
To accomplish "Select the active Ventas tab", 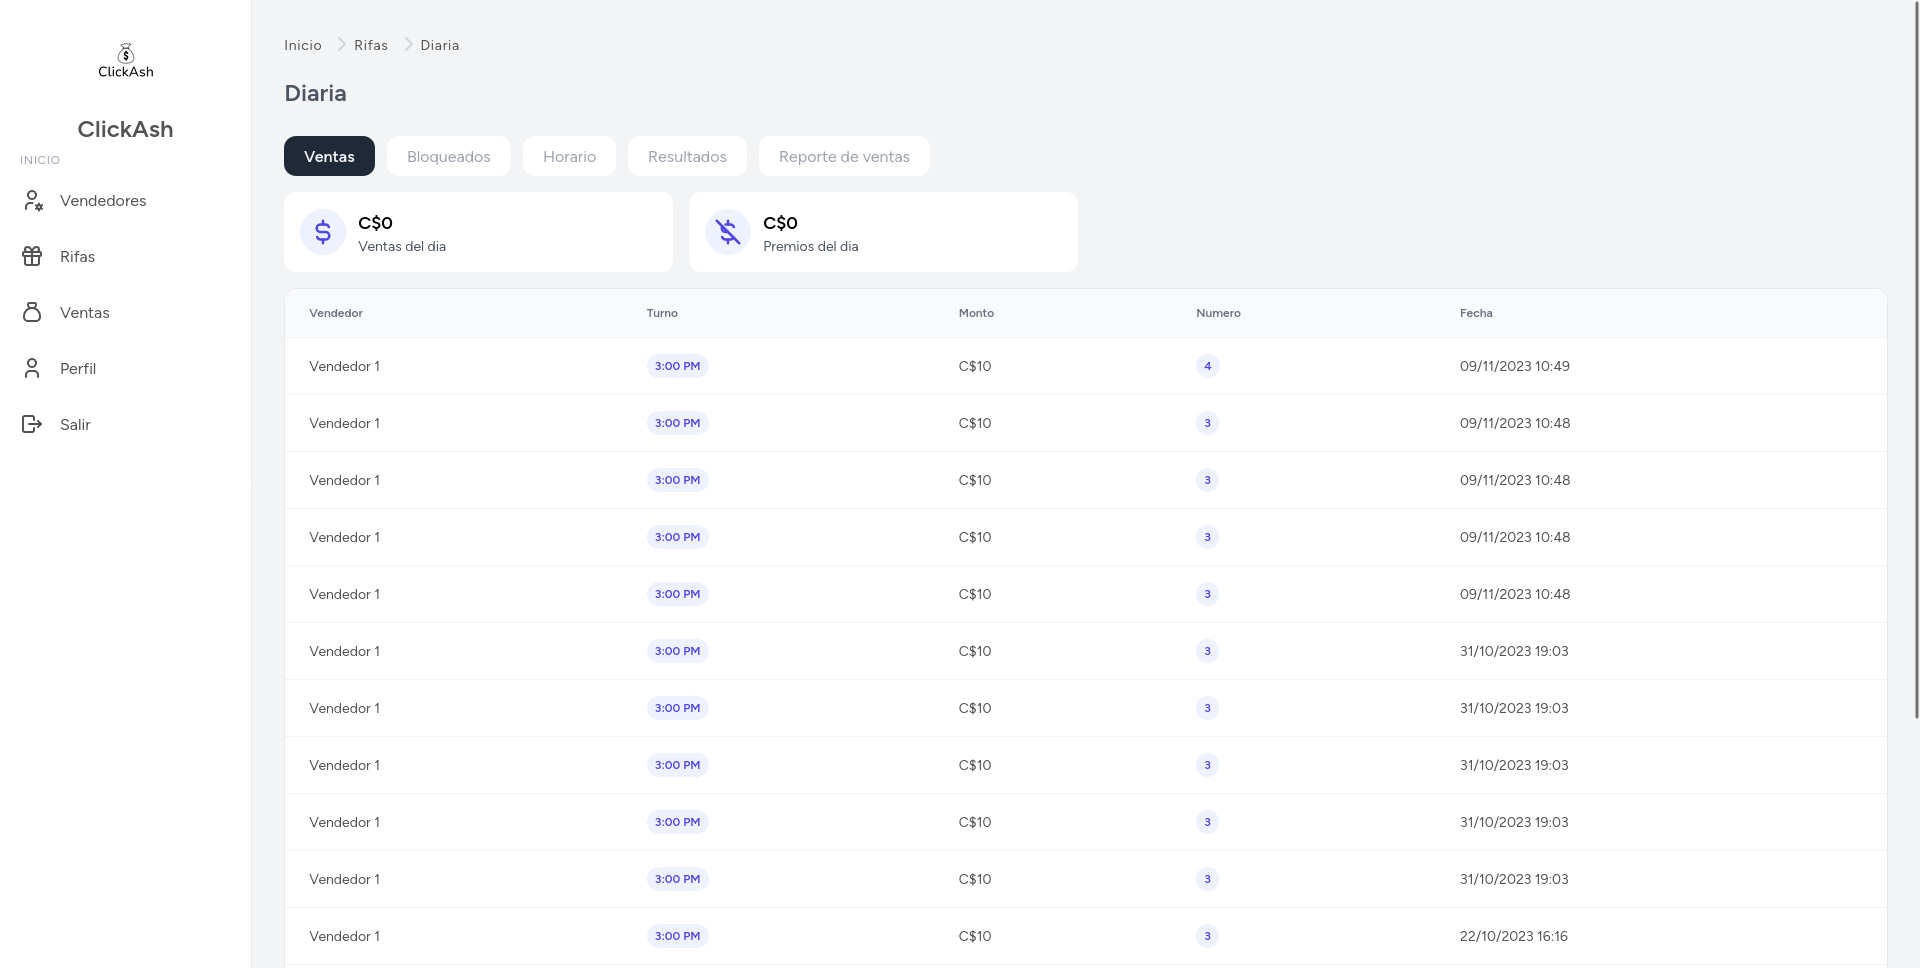I will (x=329, y=157).
